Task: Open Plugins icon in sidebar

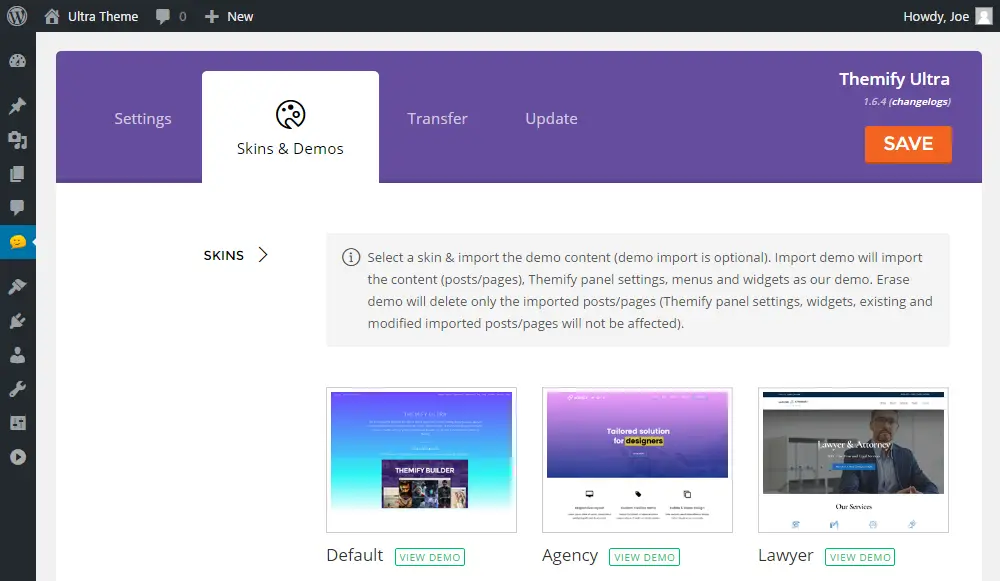Action: [17, 321]
